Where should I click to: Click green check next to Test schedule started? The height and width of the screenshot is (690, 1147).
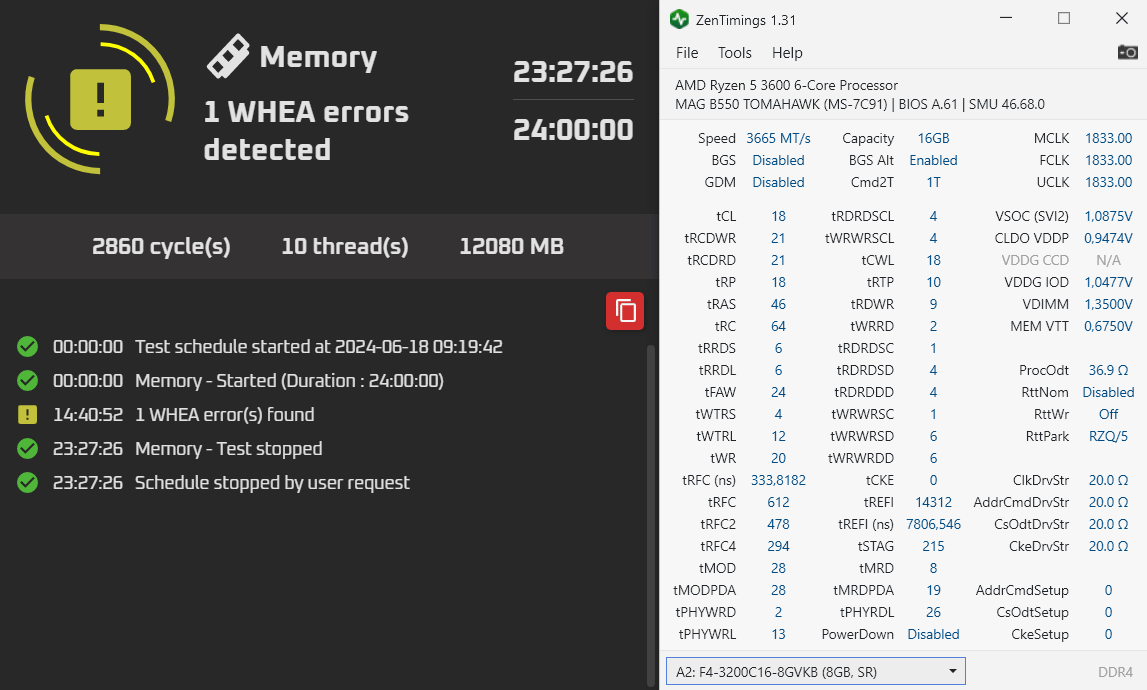tap(28, 346)
